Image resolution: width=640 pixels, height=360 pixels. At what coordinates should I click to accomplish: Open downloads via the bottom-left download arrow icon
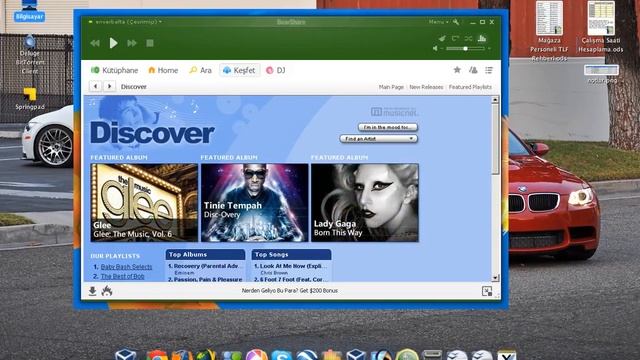(93, 291)
